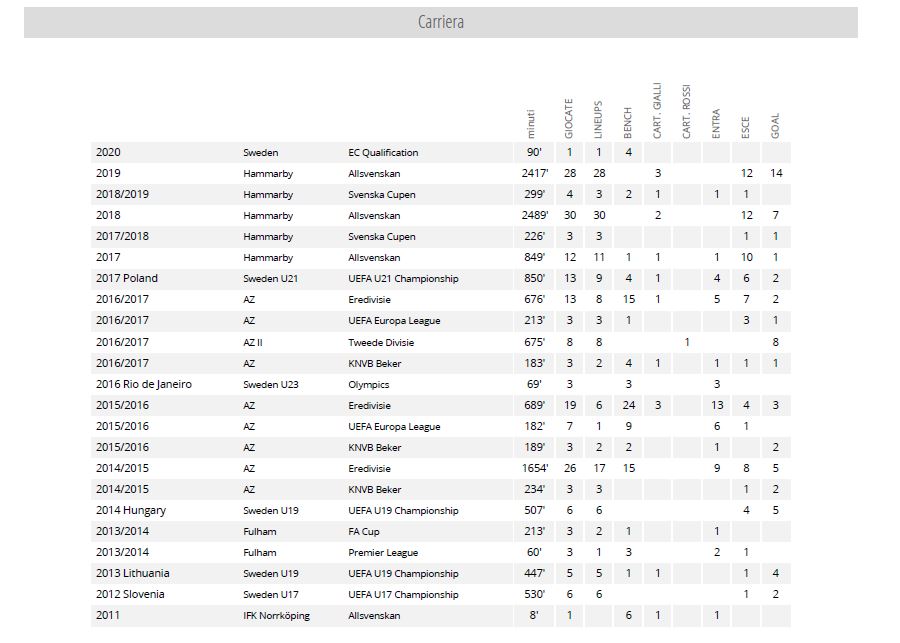Select the BENCH column header
This screenshot has height=643, width=900.
628,123
